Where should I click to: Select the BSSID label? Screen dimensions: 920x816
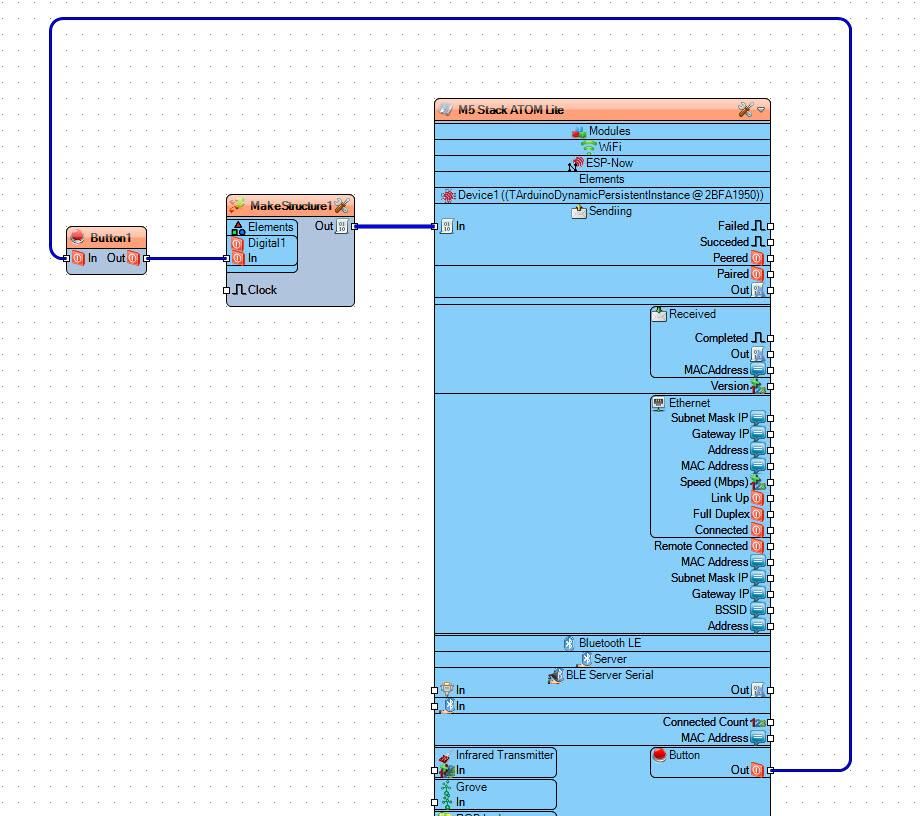[x=731, y=610]
